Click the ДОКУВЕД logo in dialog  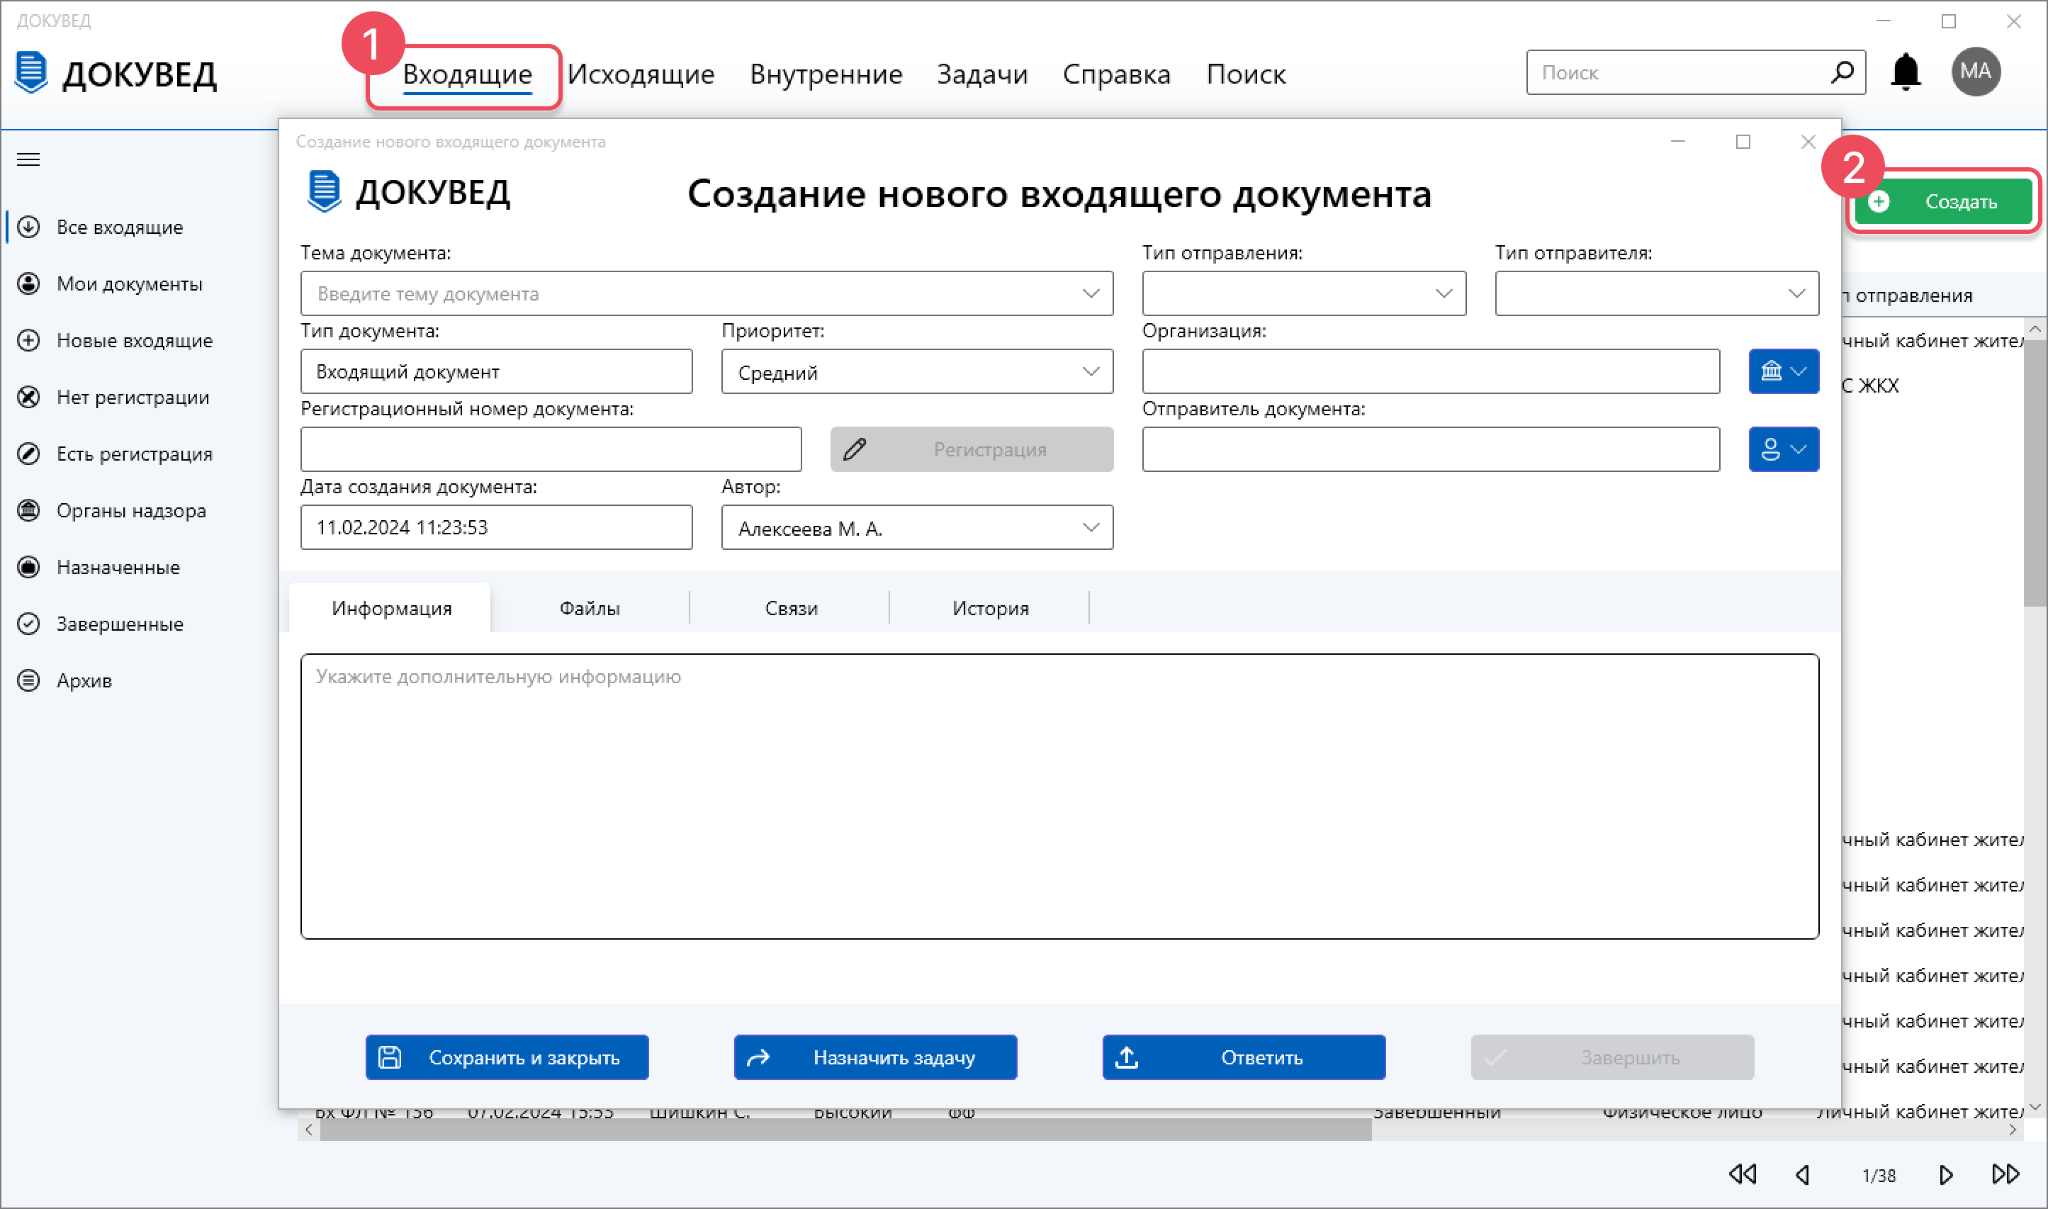(x=408, y=192)
